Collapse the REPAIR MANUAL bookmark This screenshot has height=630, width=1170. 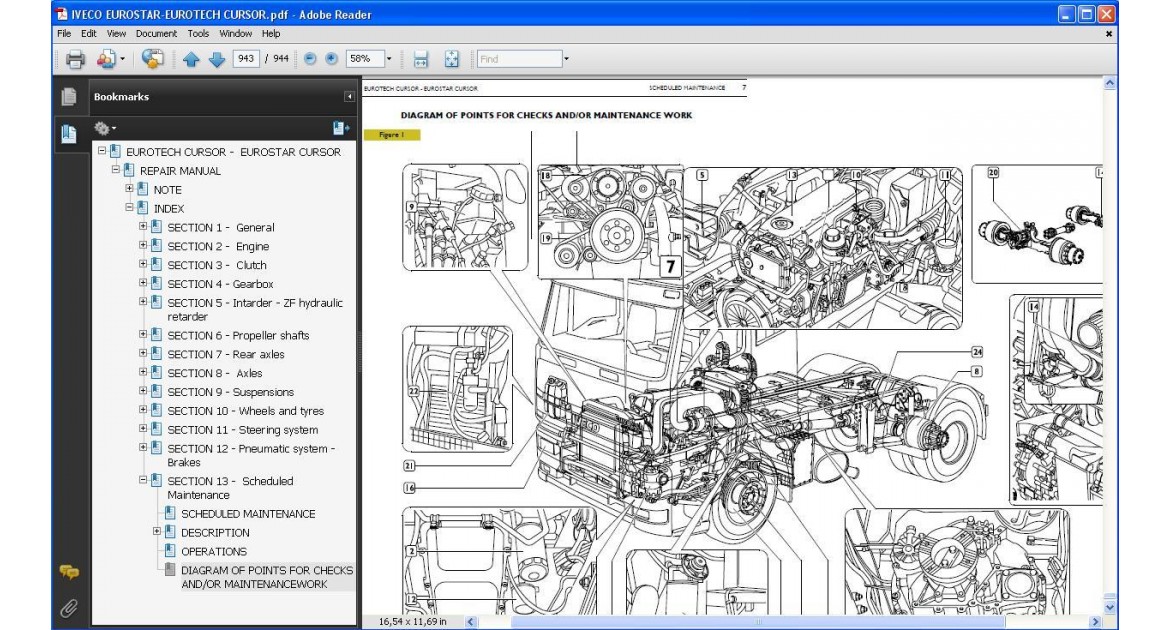click(116, 169)
